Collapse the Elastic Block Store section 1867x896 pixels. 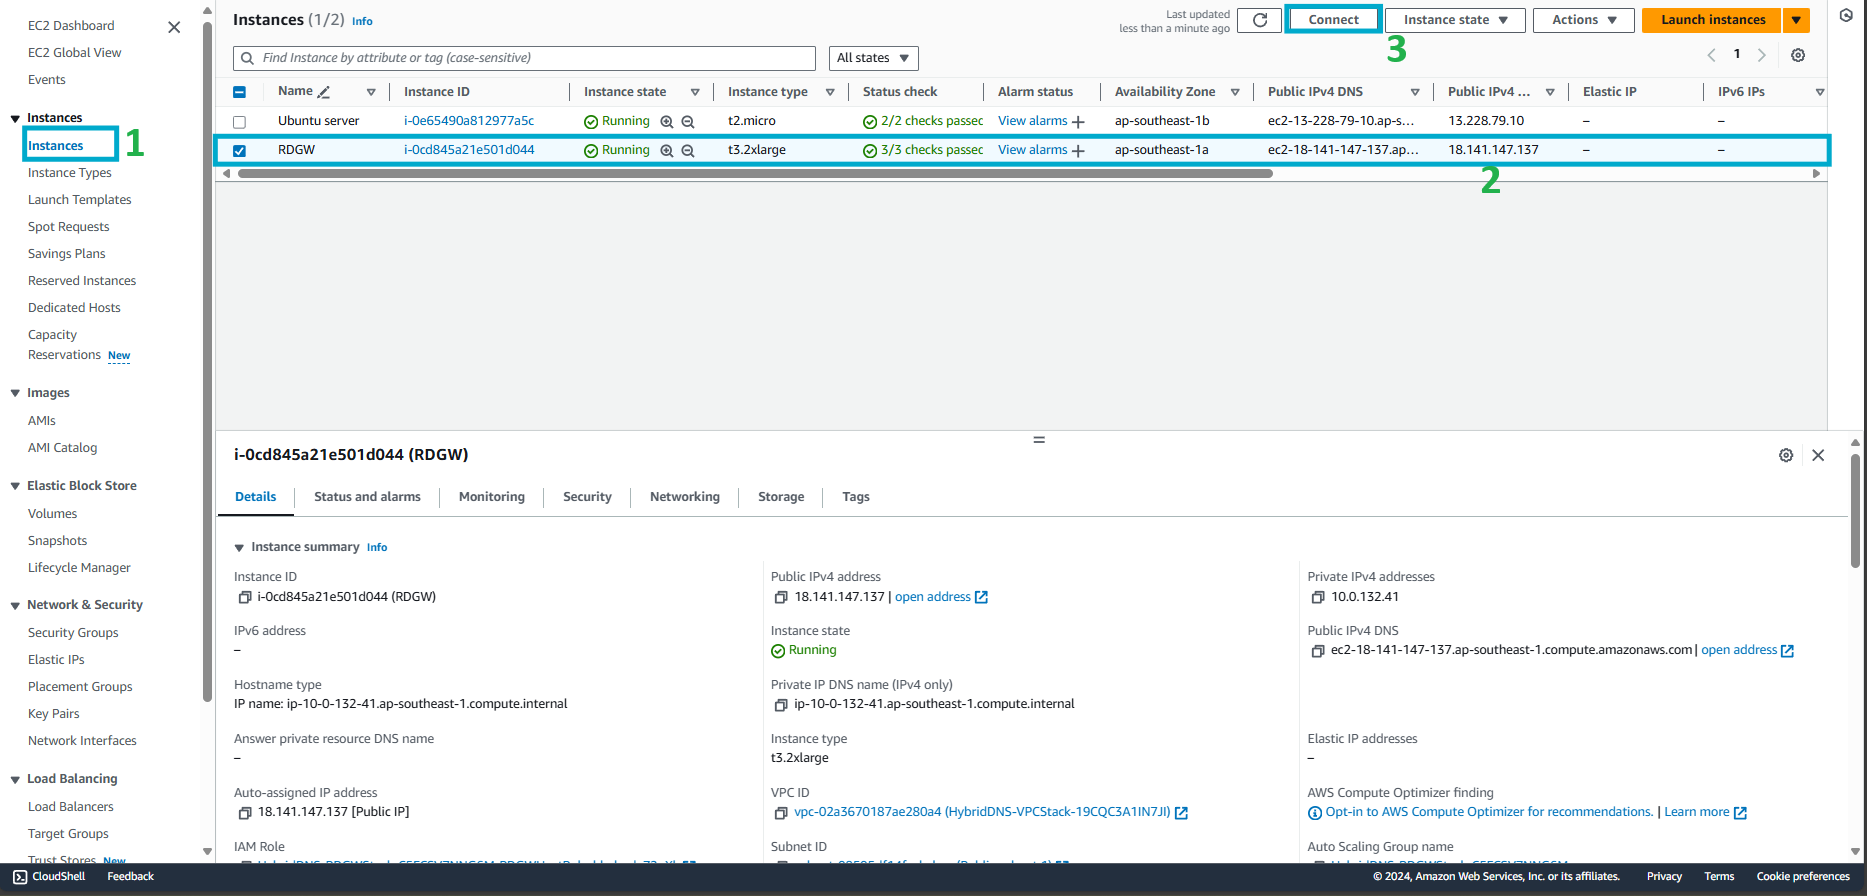(15, 487)
